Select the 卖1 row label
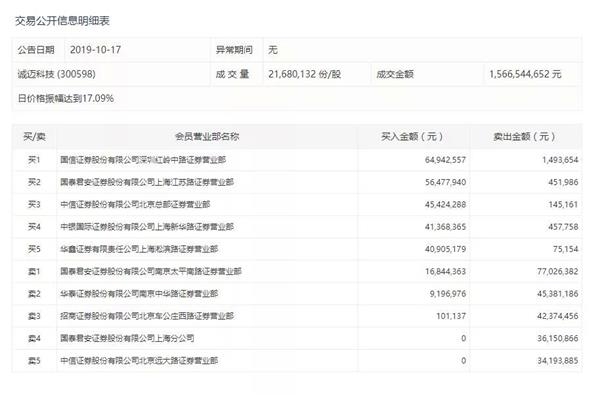Screen dimensions: 600x395 pyautogui.click(x=34, y=271)
